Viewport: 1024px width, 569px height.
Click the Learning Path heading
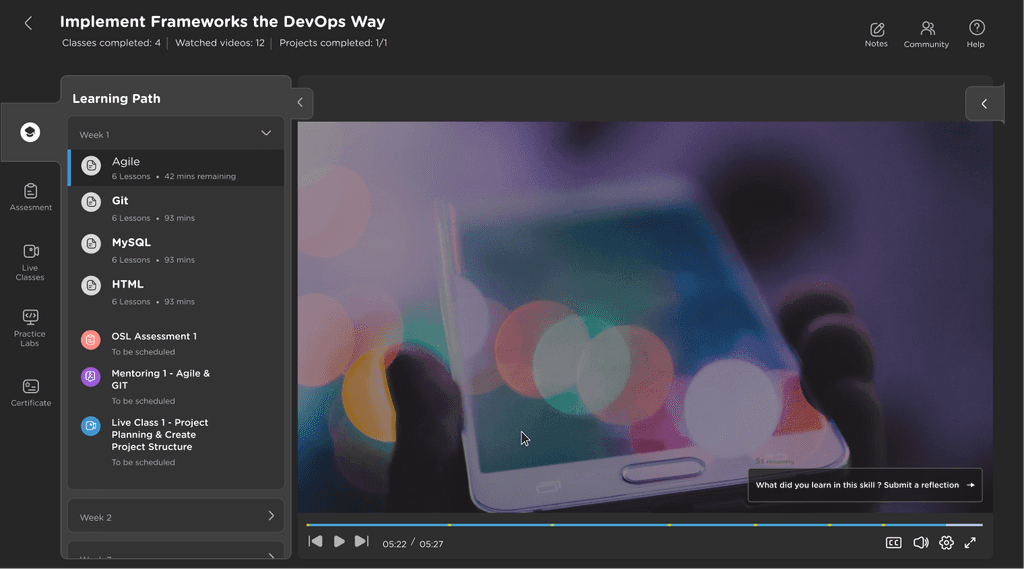click(x=116, y=99)
